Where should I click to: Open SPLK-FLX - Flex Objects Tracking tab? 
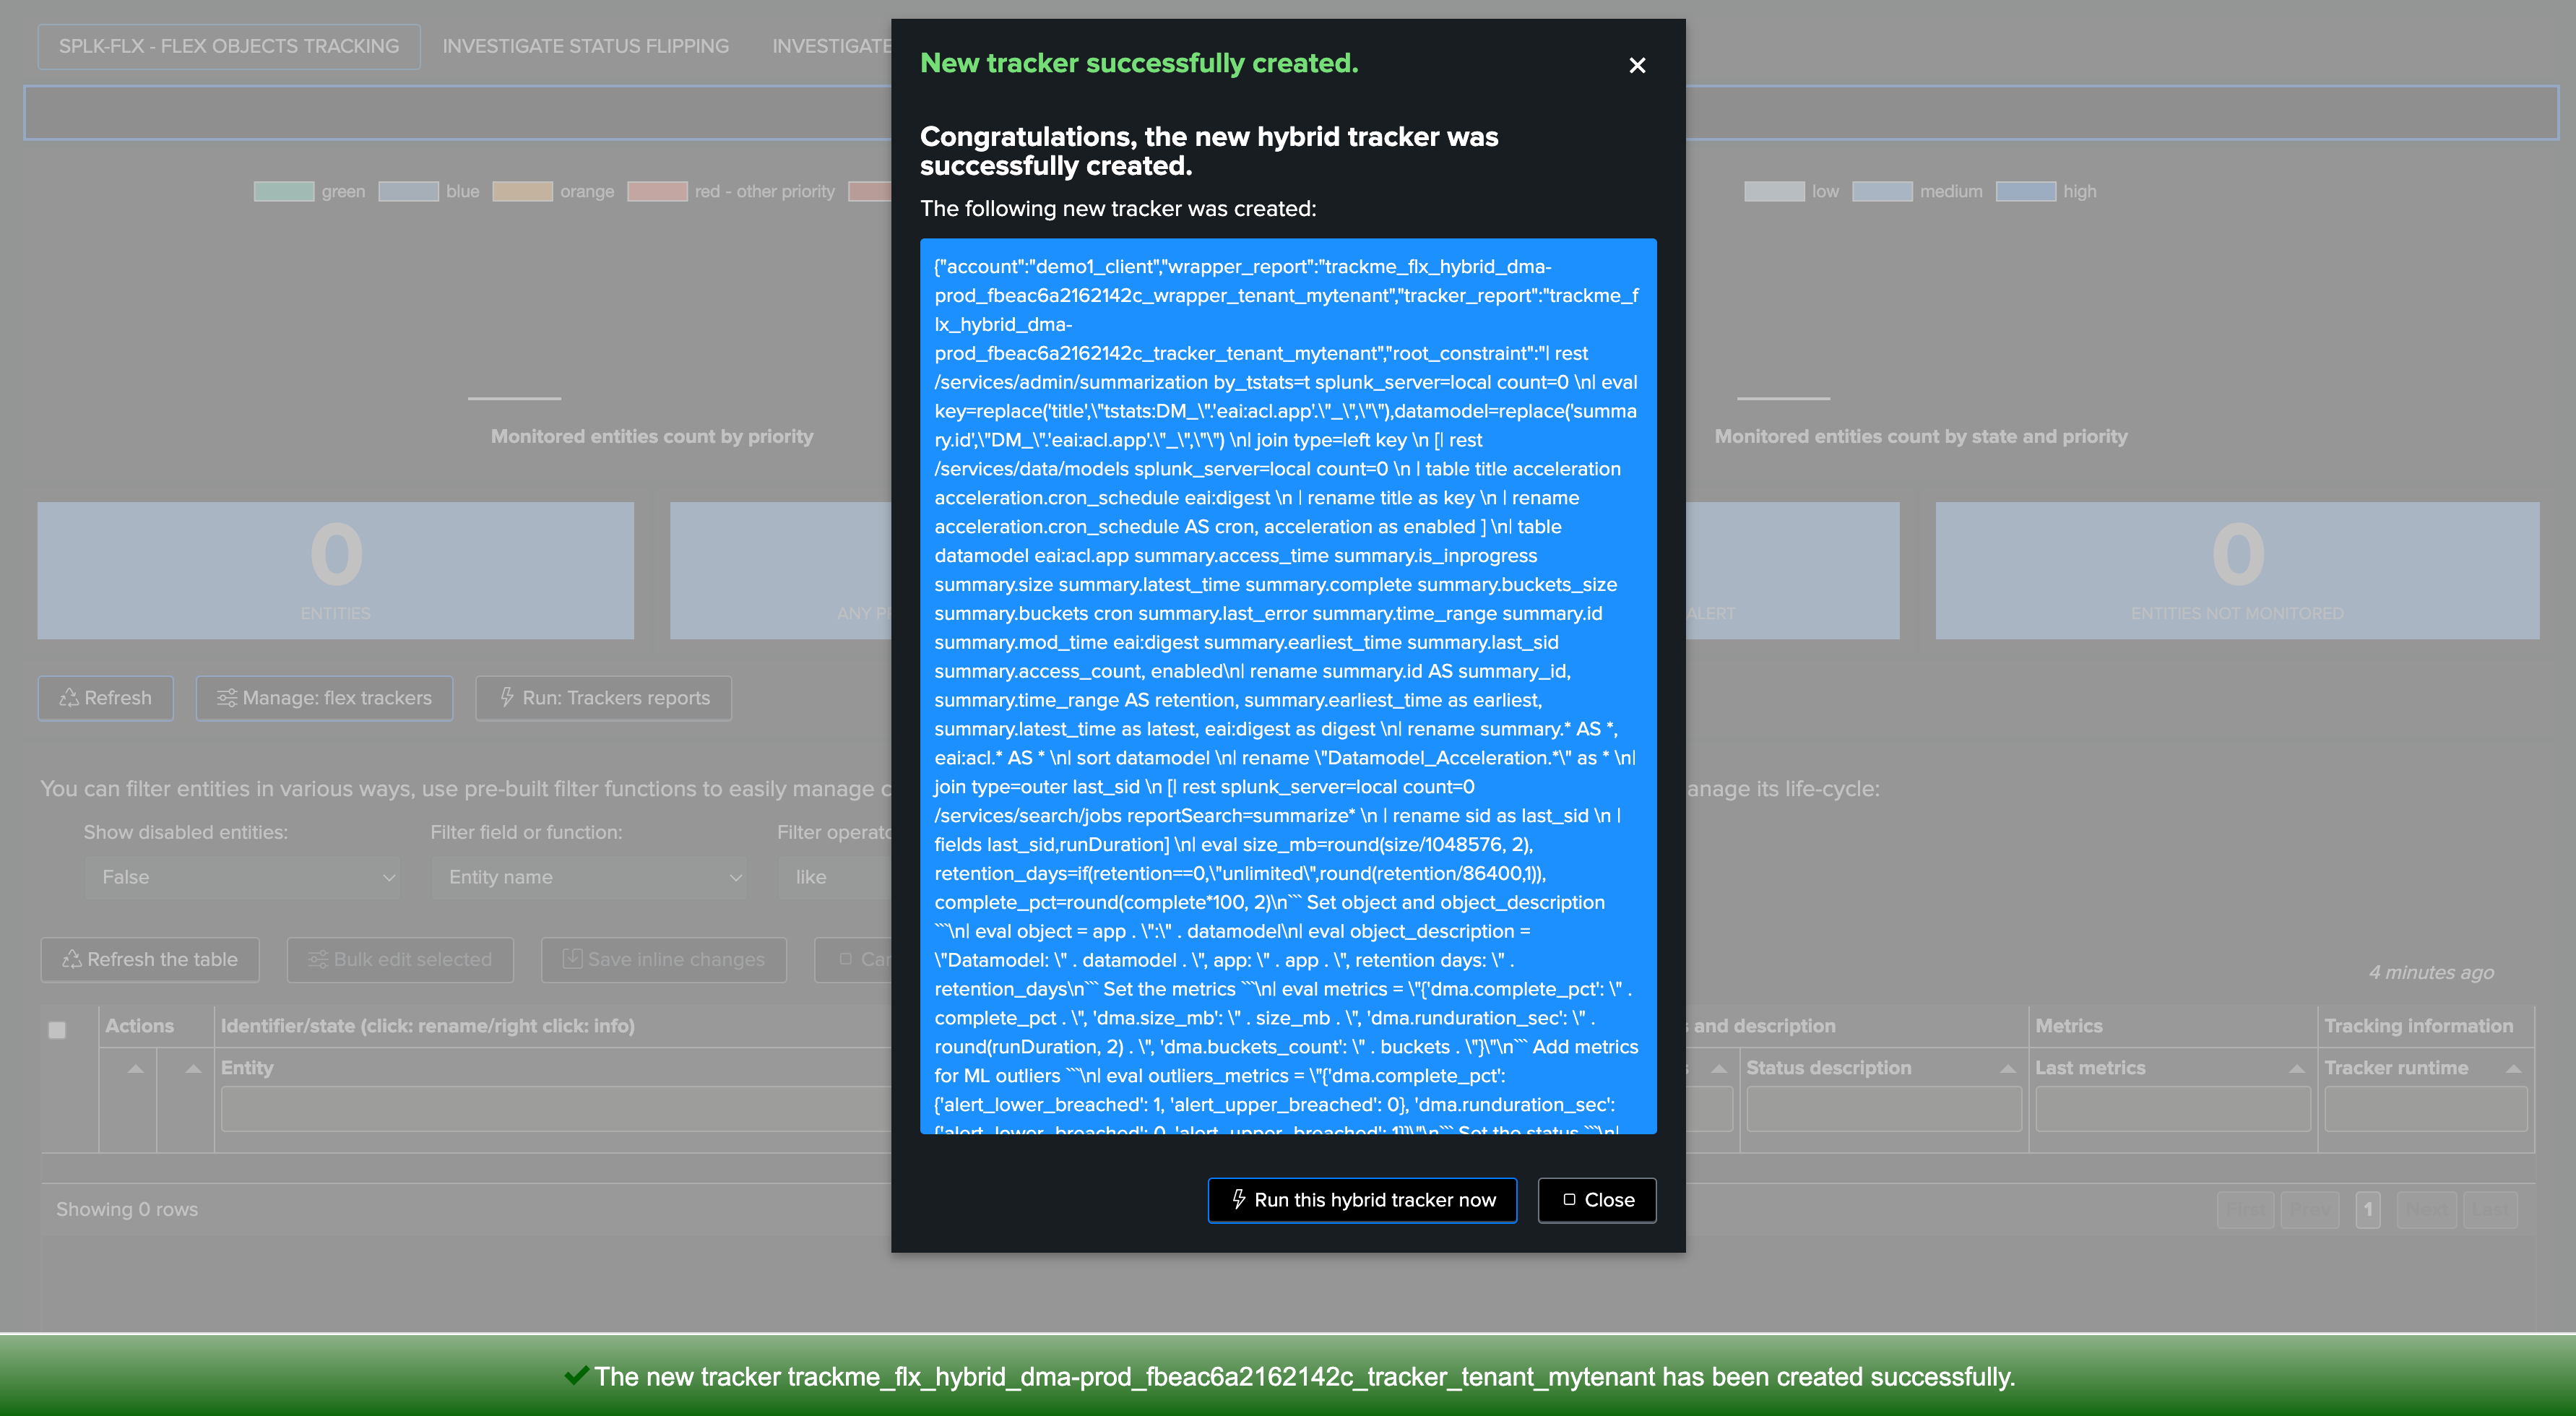click(229, 46)
